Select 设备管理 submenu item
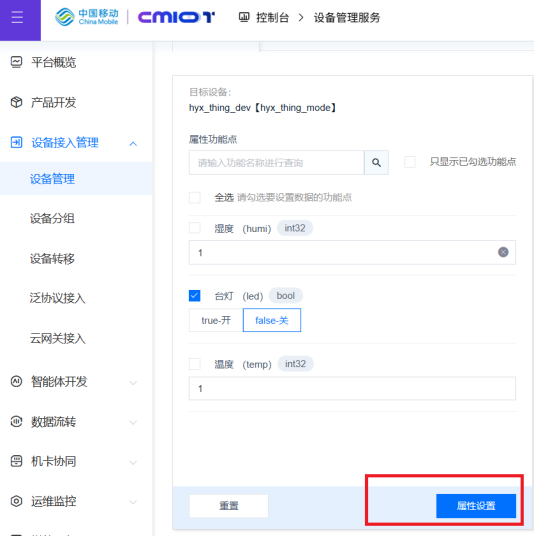The height and width of the screenshot is (537, 534). [76, 179]
